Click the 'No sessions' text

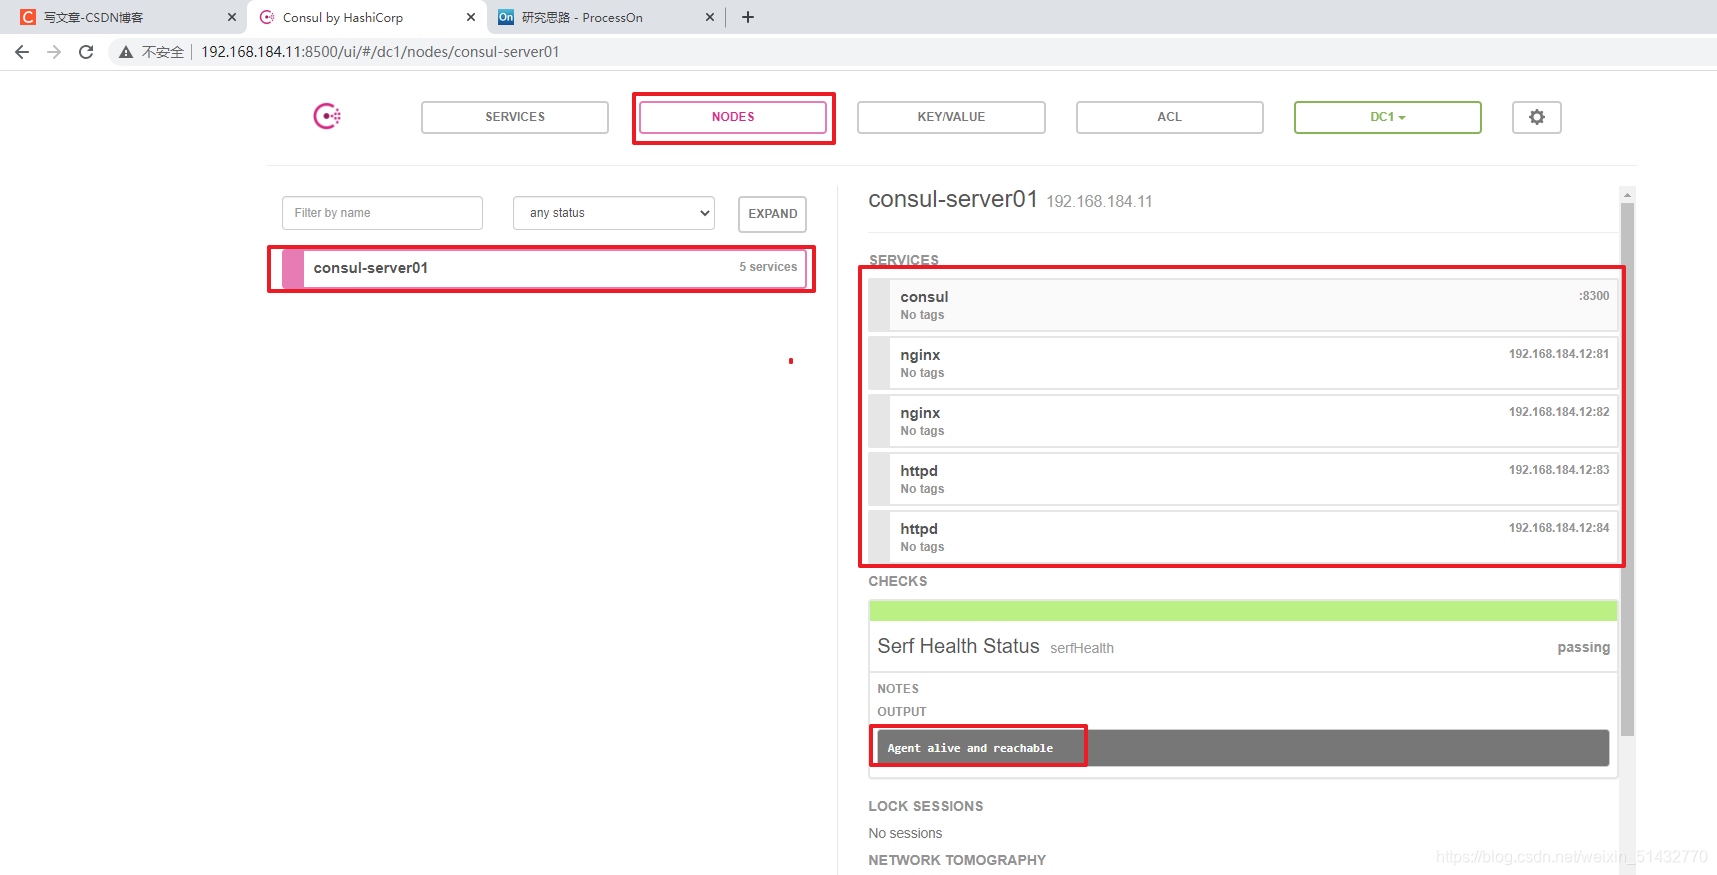pos(905,833)
